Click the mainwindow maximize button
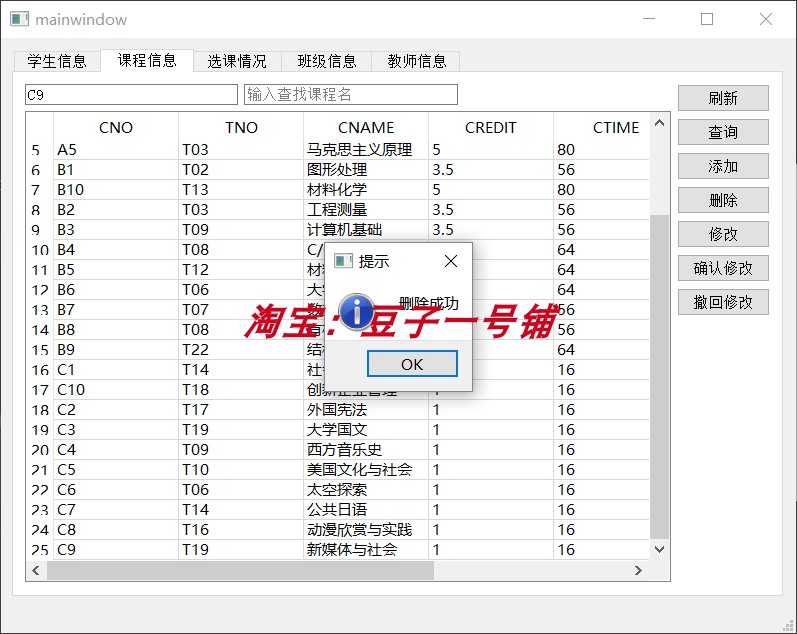The height and width of the screenshot is (634, 797). (707, 19)
